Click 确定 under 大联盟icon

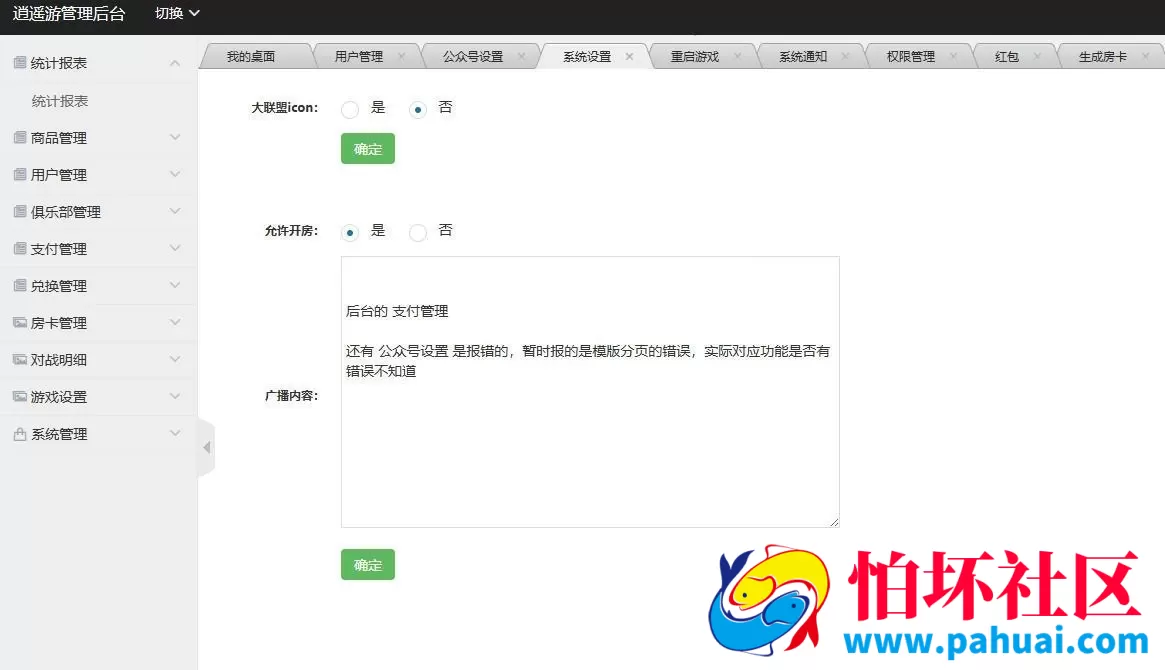click(368, 149)
